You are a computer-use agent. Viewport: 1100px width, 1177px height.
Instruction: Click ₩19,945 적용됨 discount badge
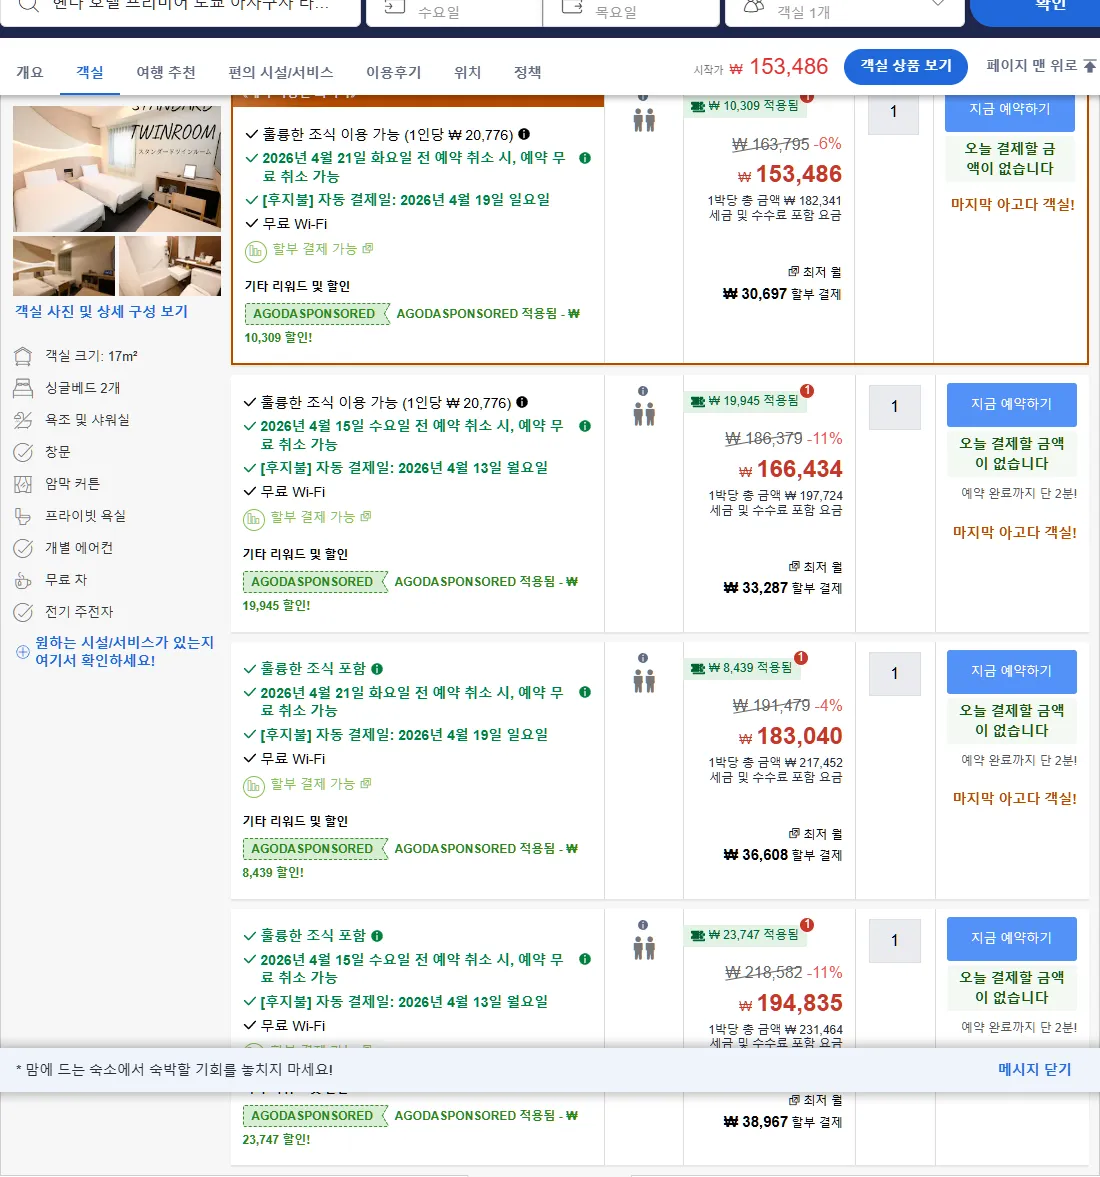coord(745,401)
